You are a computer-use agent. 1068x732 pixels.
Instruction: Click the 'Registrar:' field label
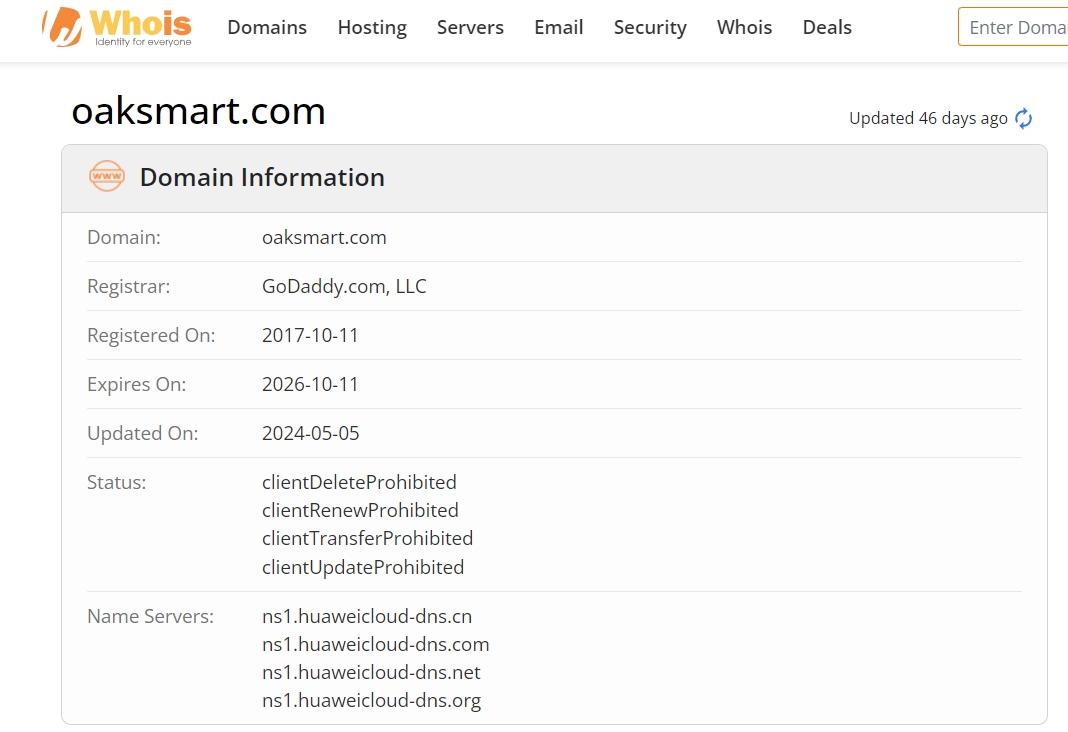click(129, 287)
